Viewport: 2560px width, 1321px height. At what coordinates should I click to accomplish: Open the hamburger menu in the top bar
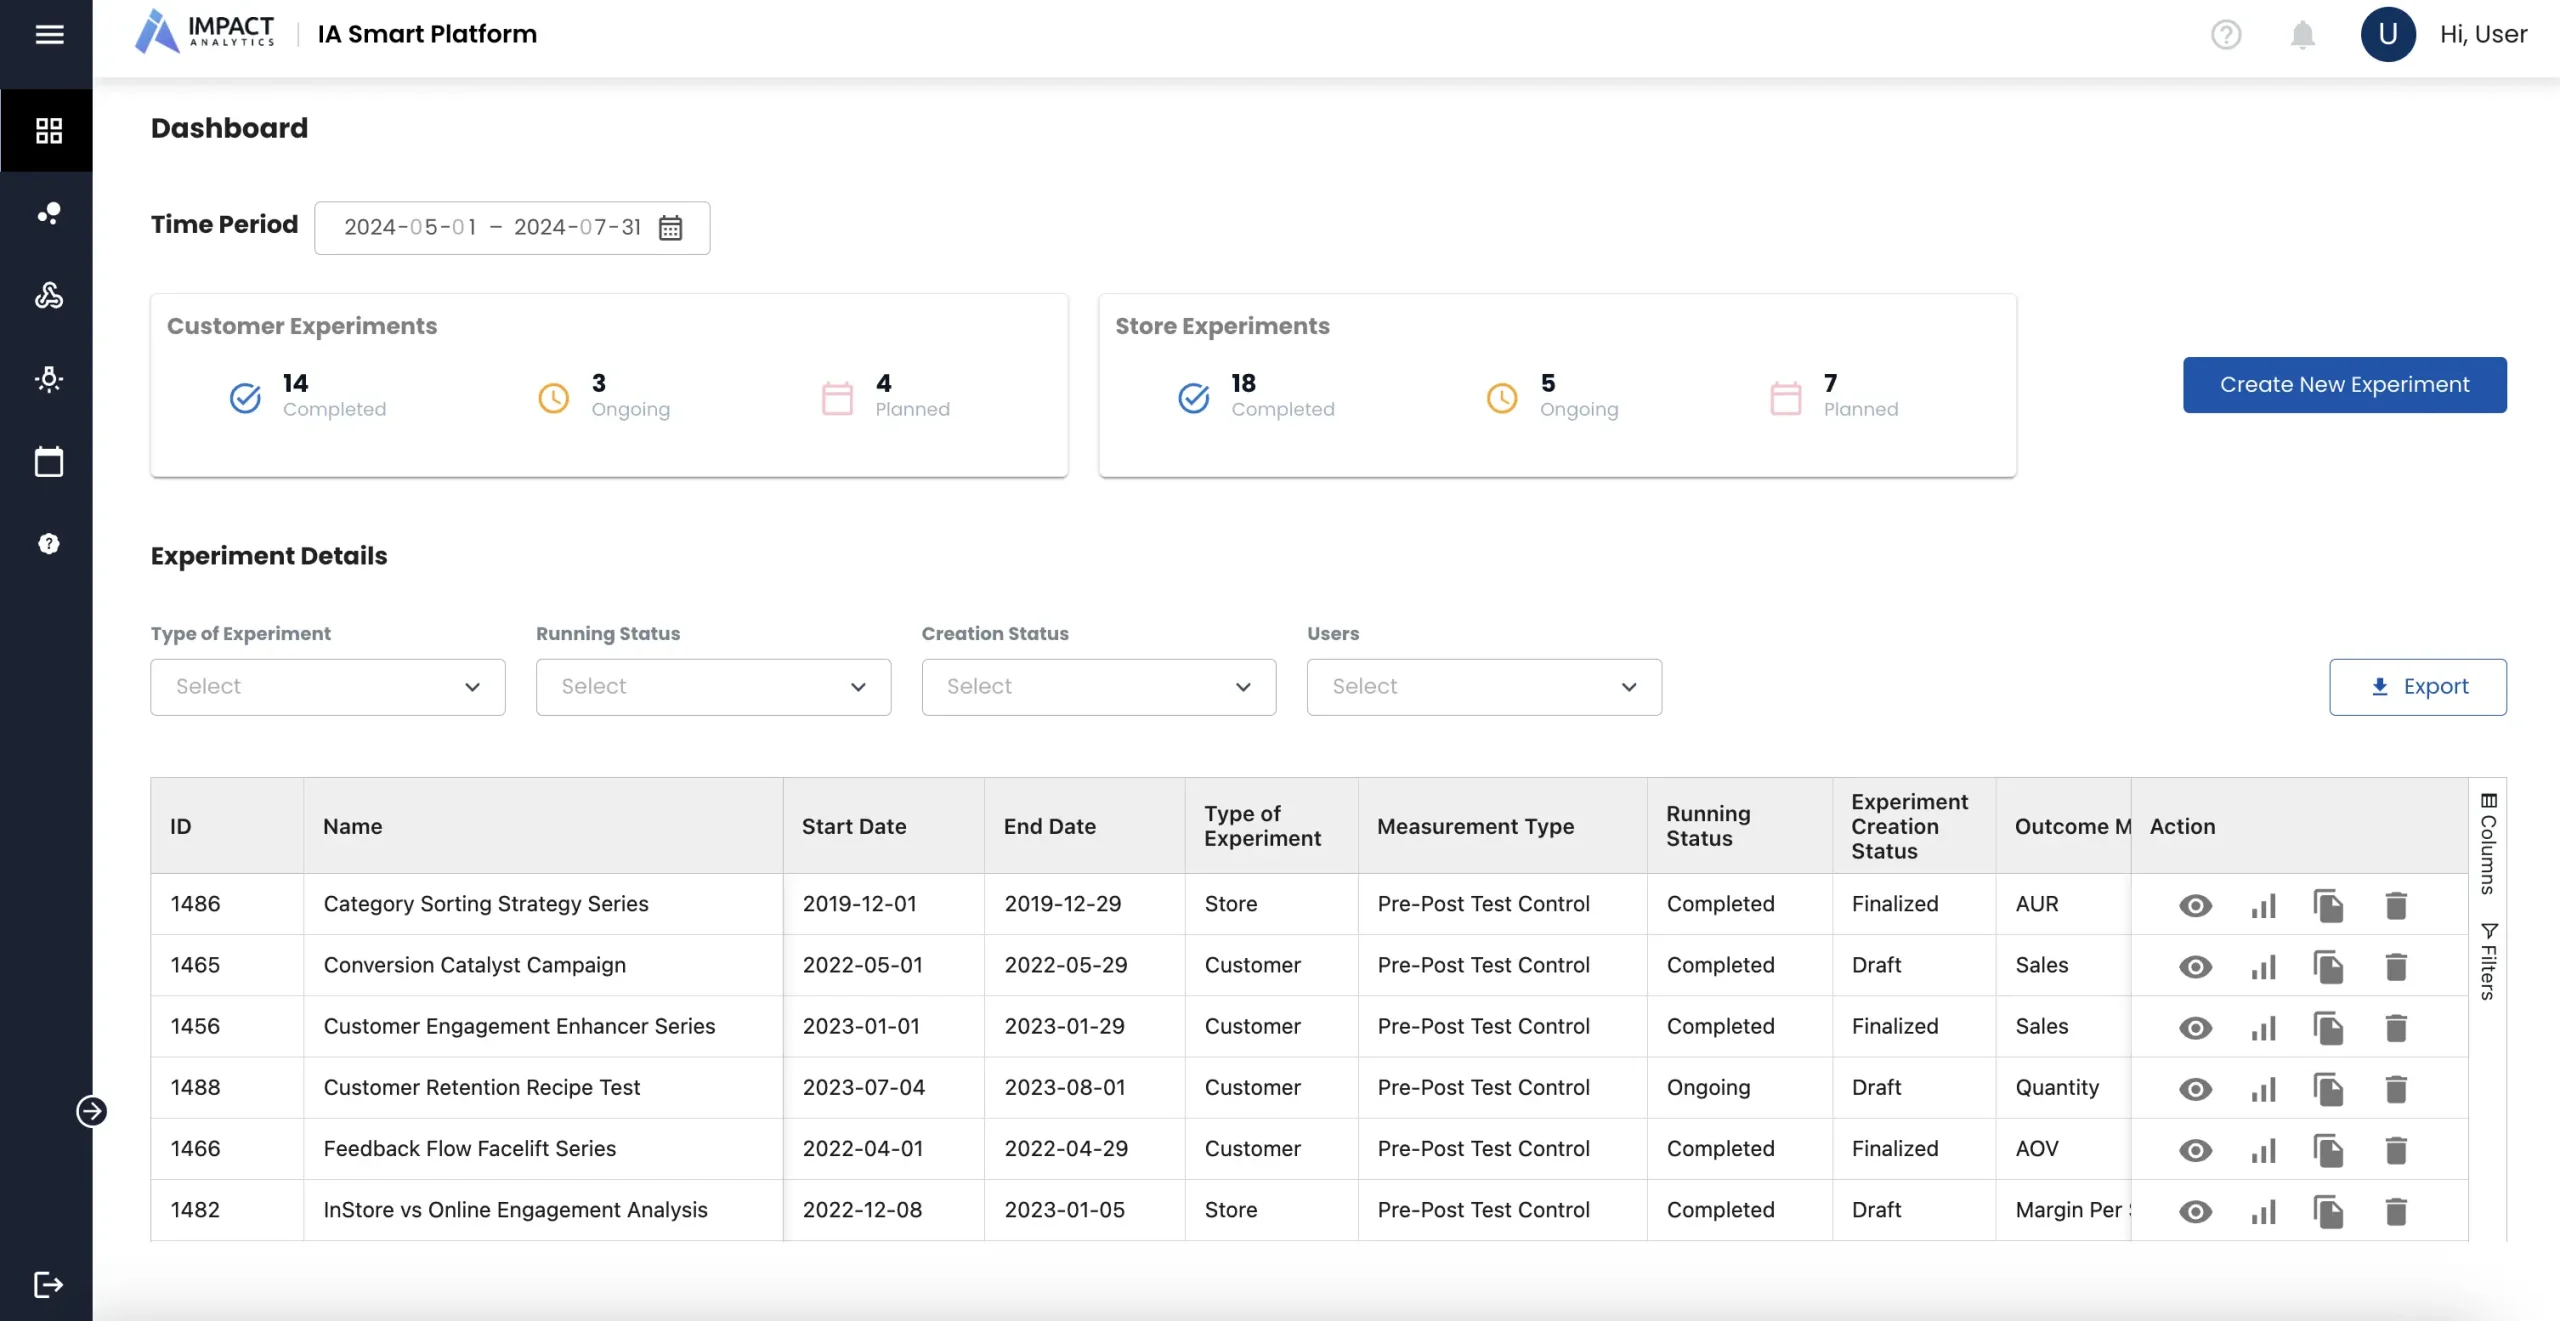49,34
